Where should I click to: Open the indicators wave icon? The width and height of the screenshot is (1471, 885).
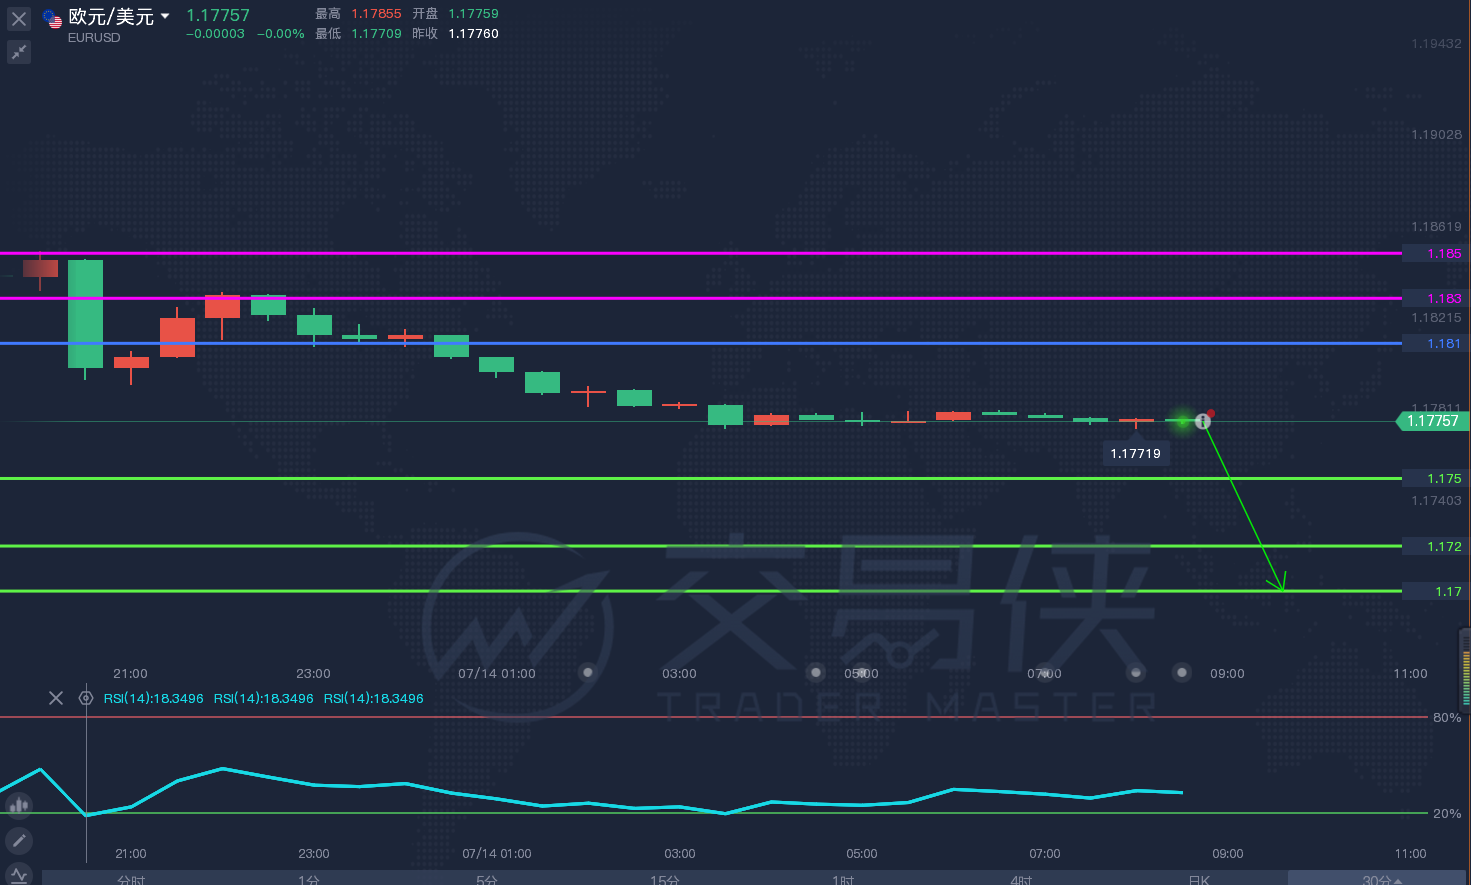[19, 875]
